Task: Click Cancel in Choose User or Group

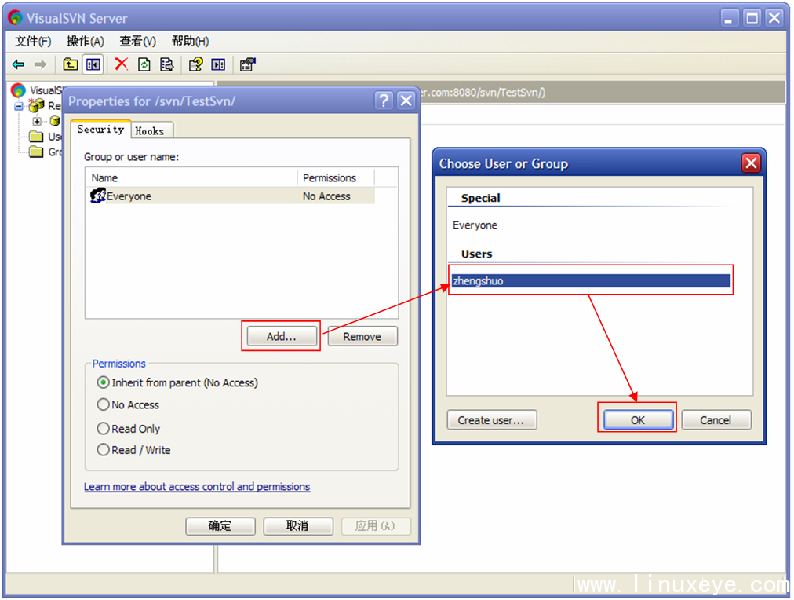Action: [716, 420]
